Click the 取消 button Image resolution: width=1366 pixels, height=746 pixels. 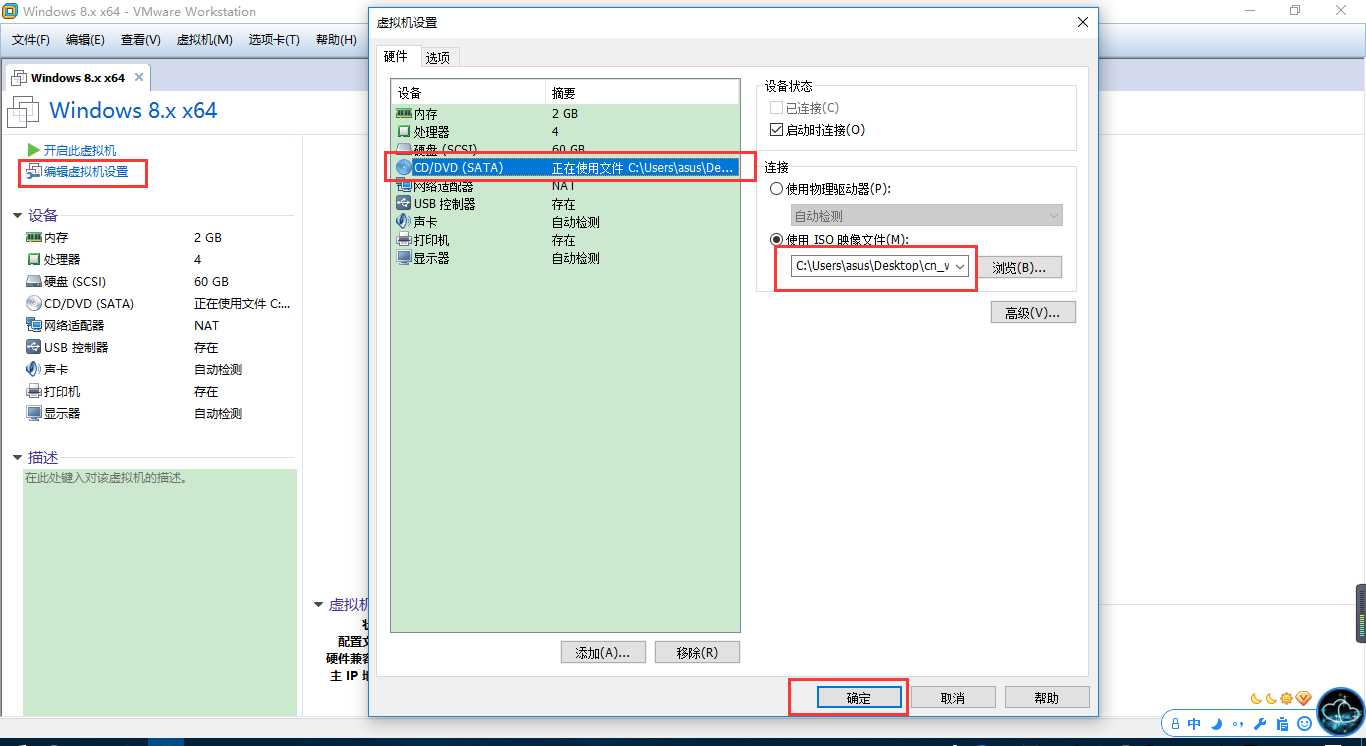tap(953, 698)
